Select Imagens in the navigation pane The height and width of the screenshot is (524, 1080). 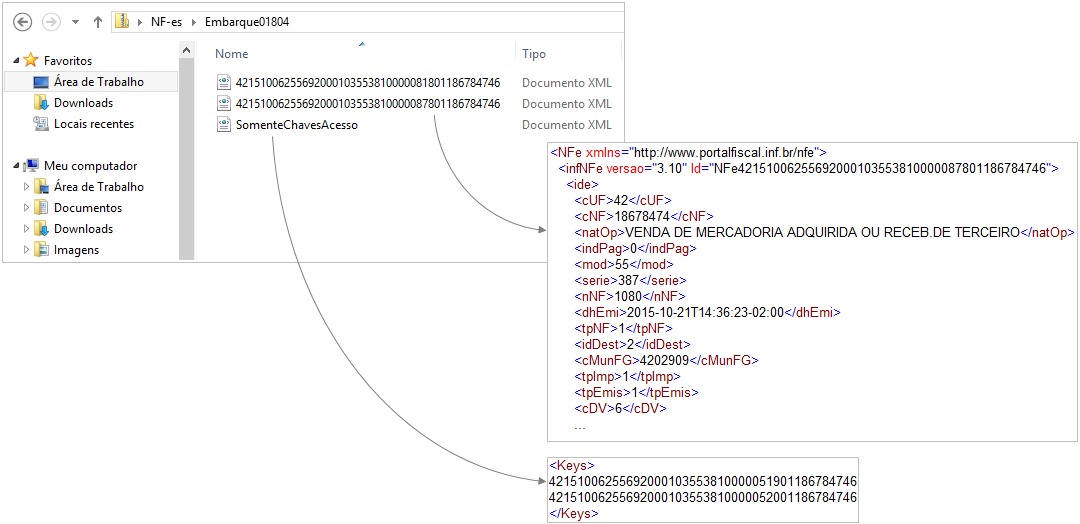(x=76, y=250)
